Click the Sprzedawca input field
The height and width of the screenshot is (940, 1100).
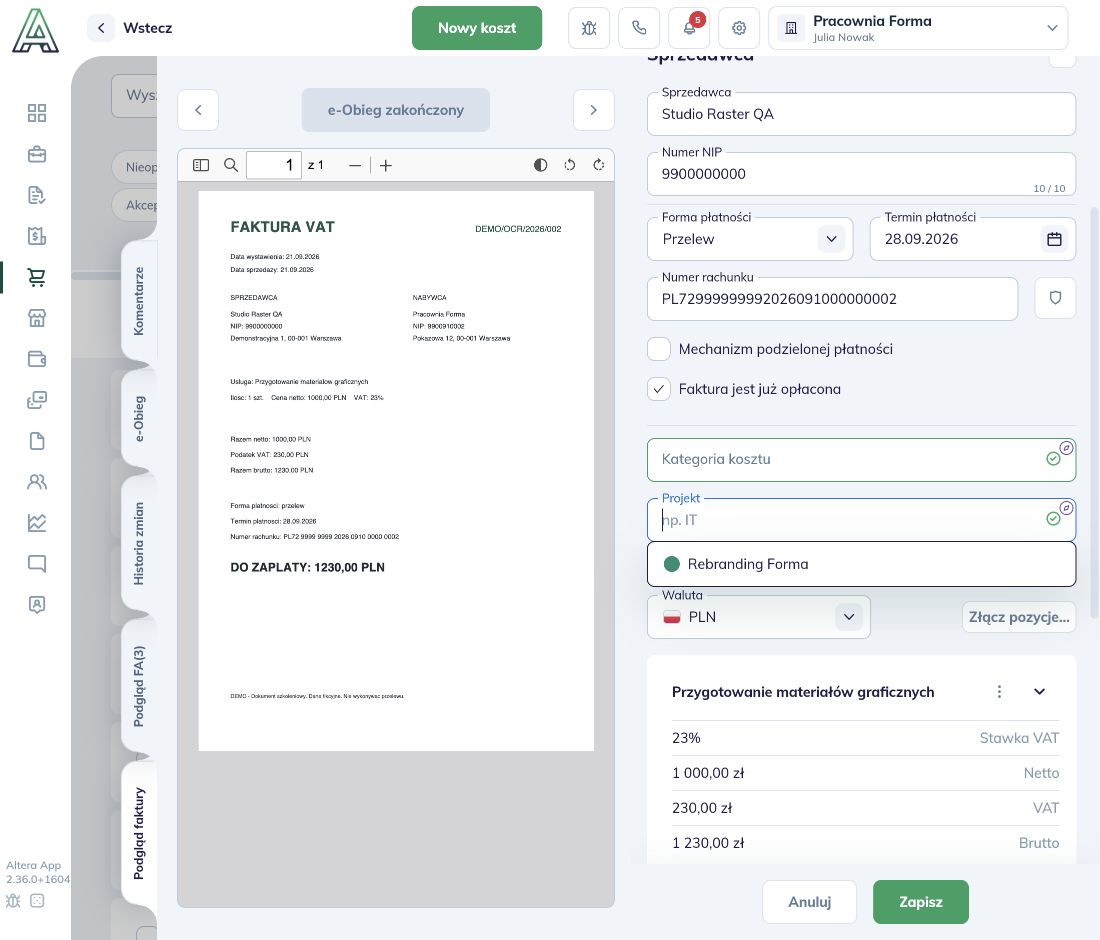861,114
